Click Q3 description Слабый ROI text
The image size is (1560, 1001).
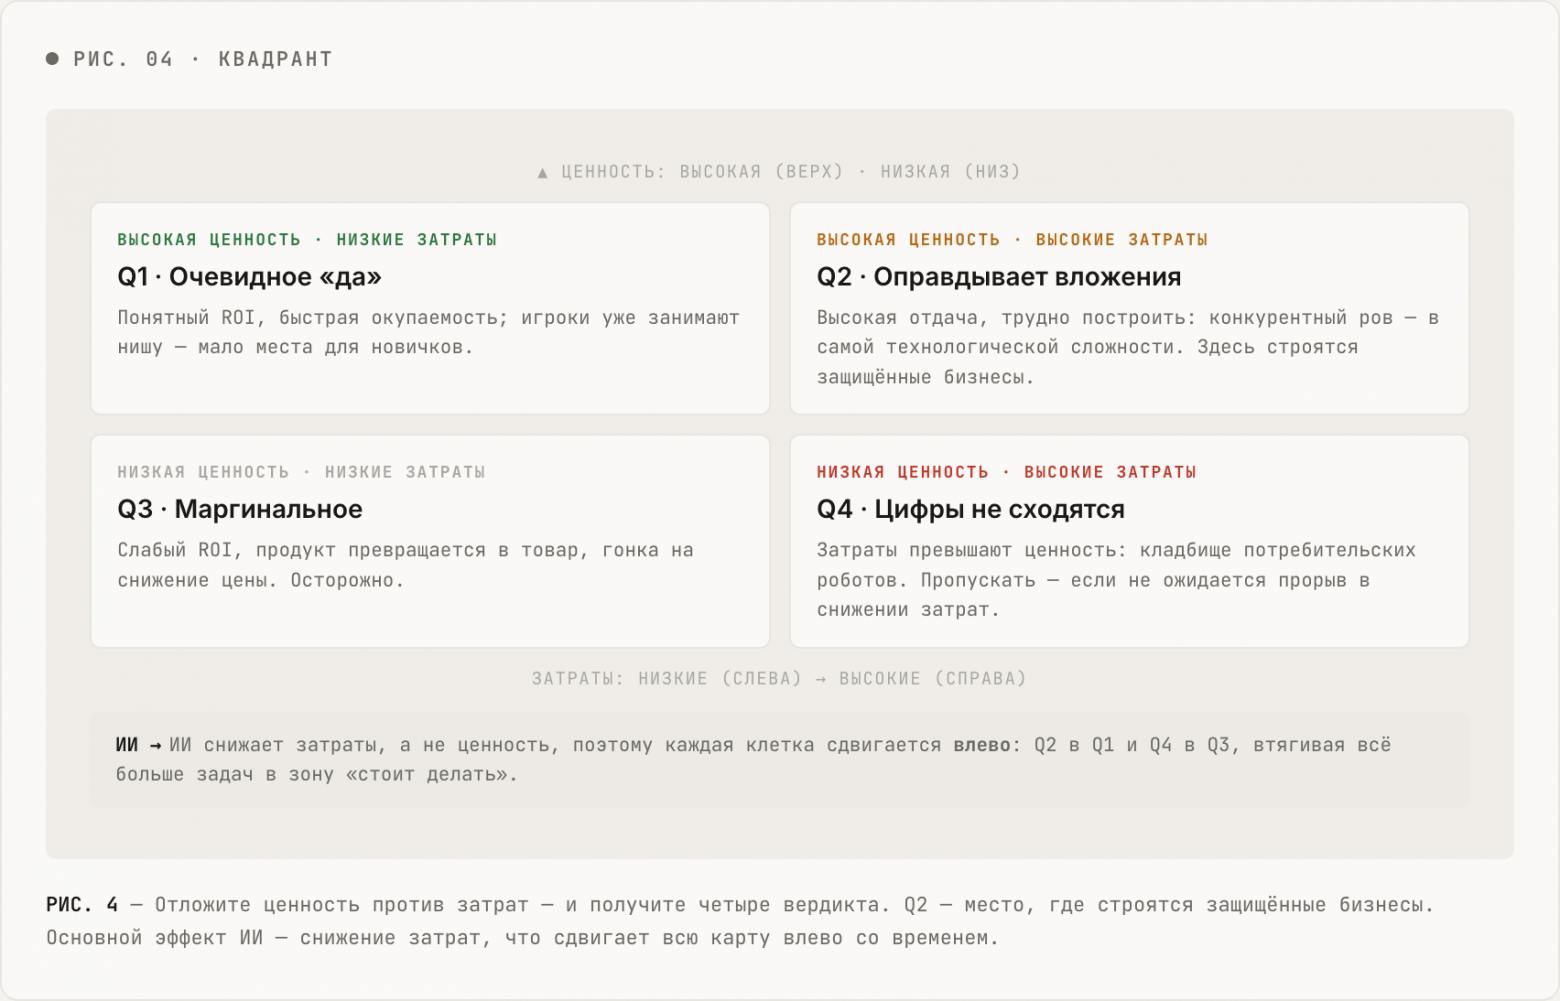click(x=405, y=565)
